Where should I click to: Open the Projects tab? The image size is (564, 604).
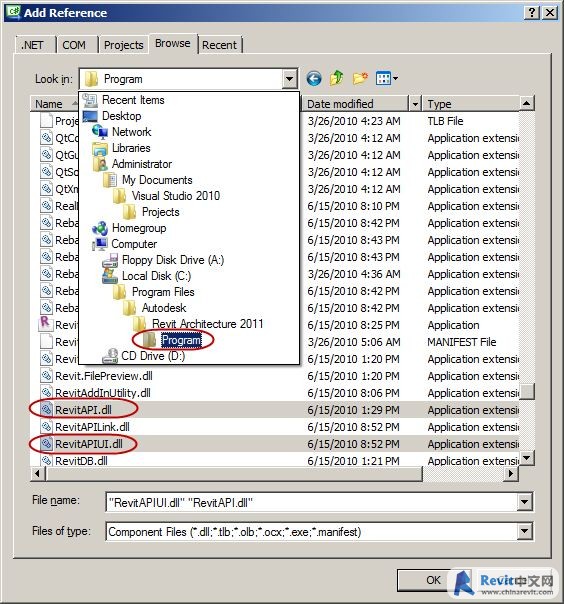coord(123,45)
